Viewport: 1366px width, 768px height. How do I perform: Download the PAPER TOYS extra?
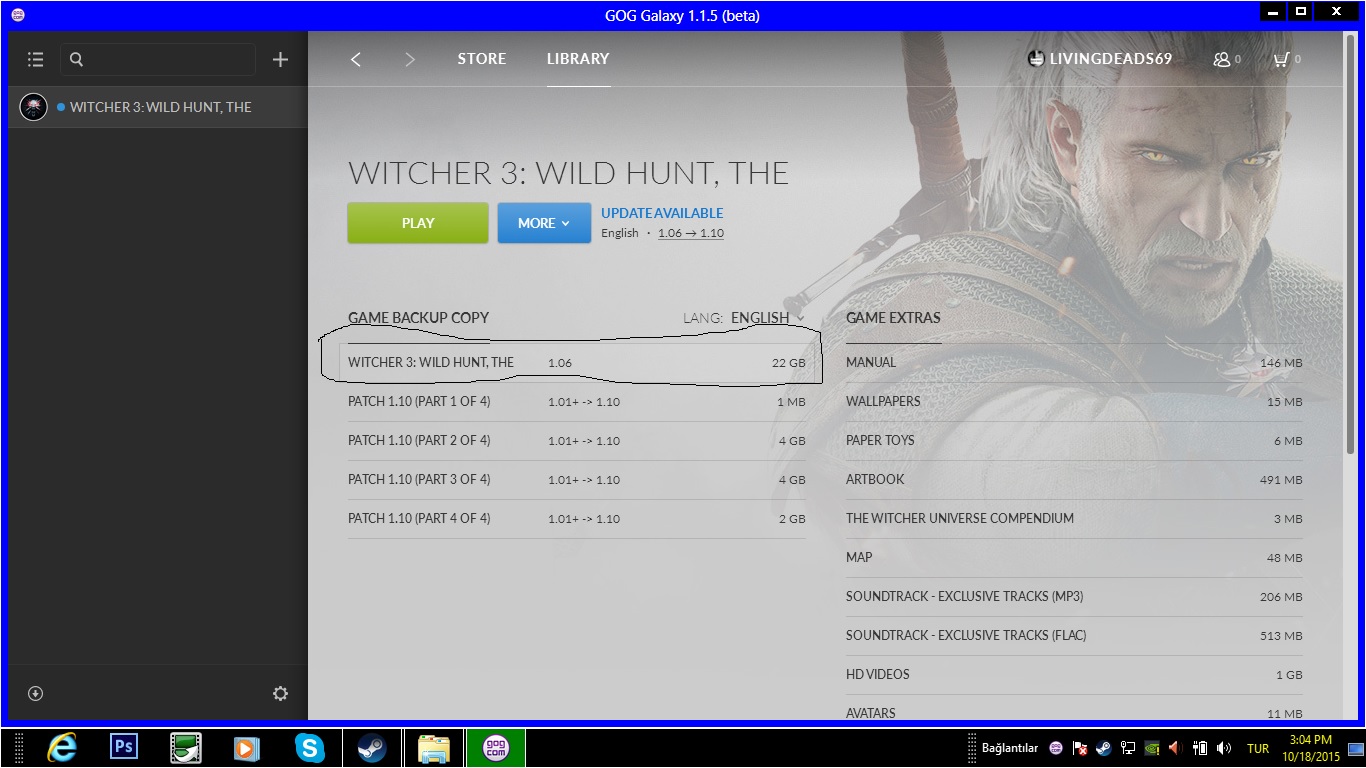[1074, 441]
